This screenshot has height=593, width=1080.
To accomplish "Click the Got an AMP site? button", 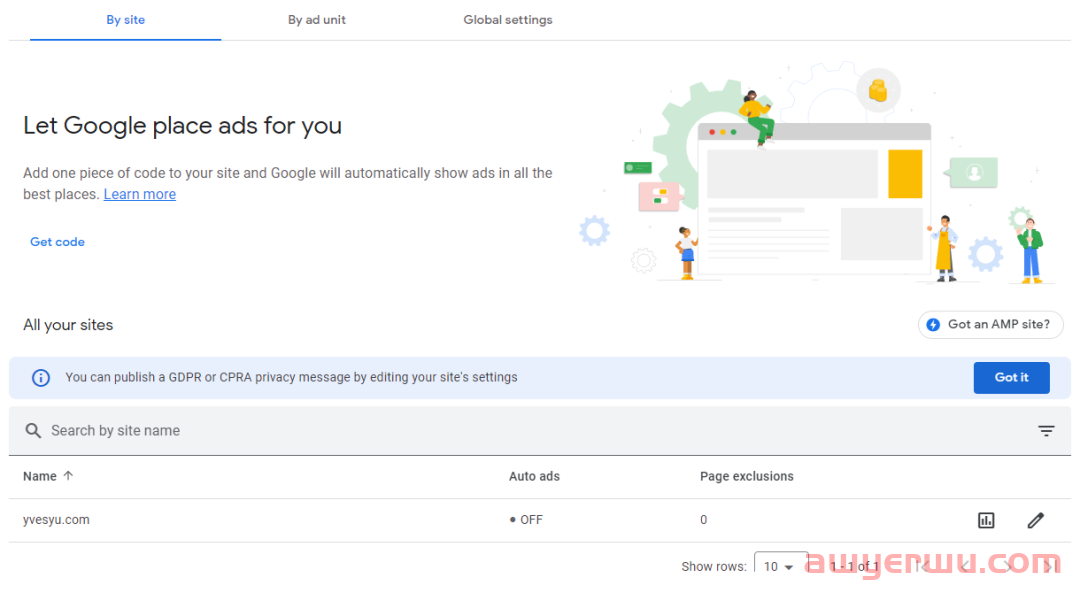I will coord(990,325).
